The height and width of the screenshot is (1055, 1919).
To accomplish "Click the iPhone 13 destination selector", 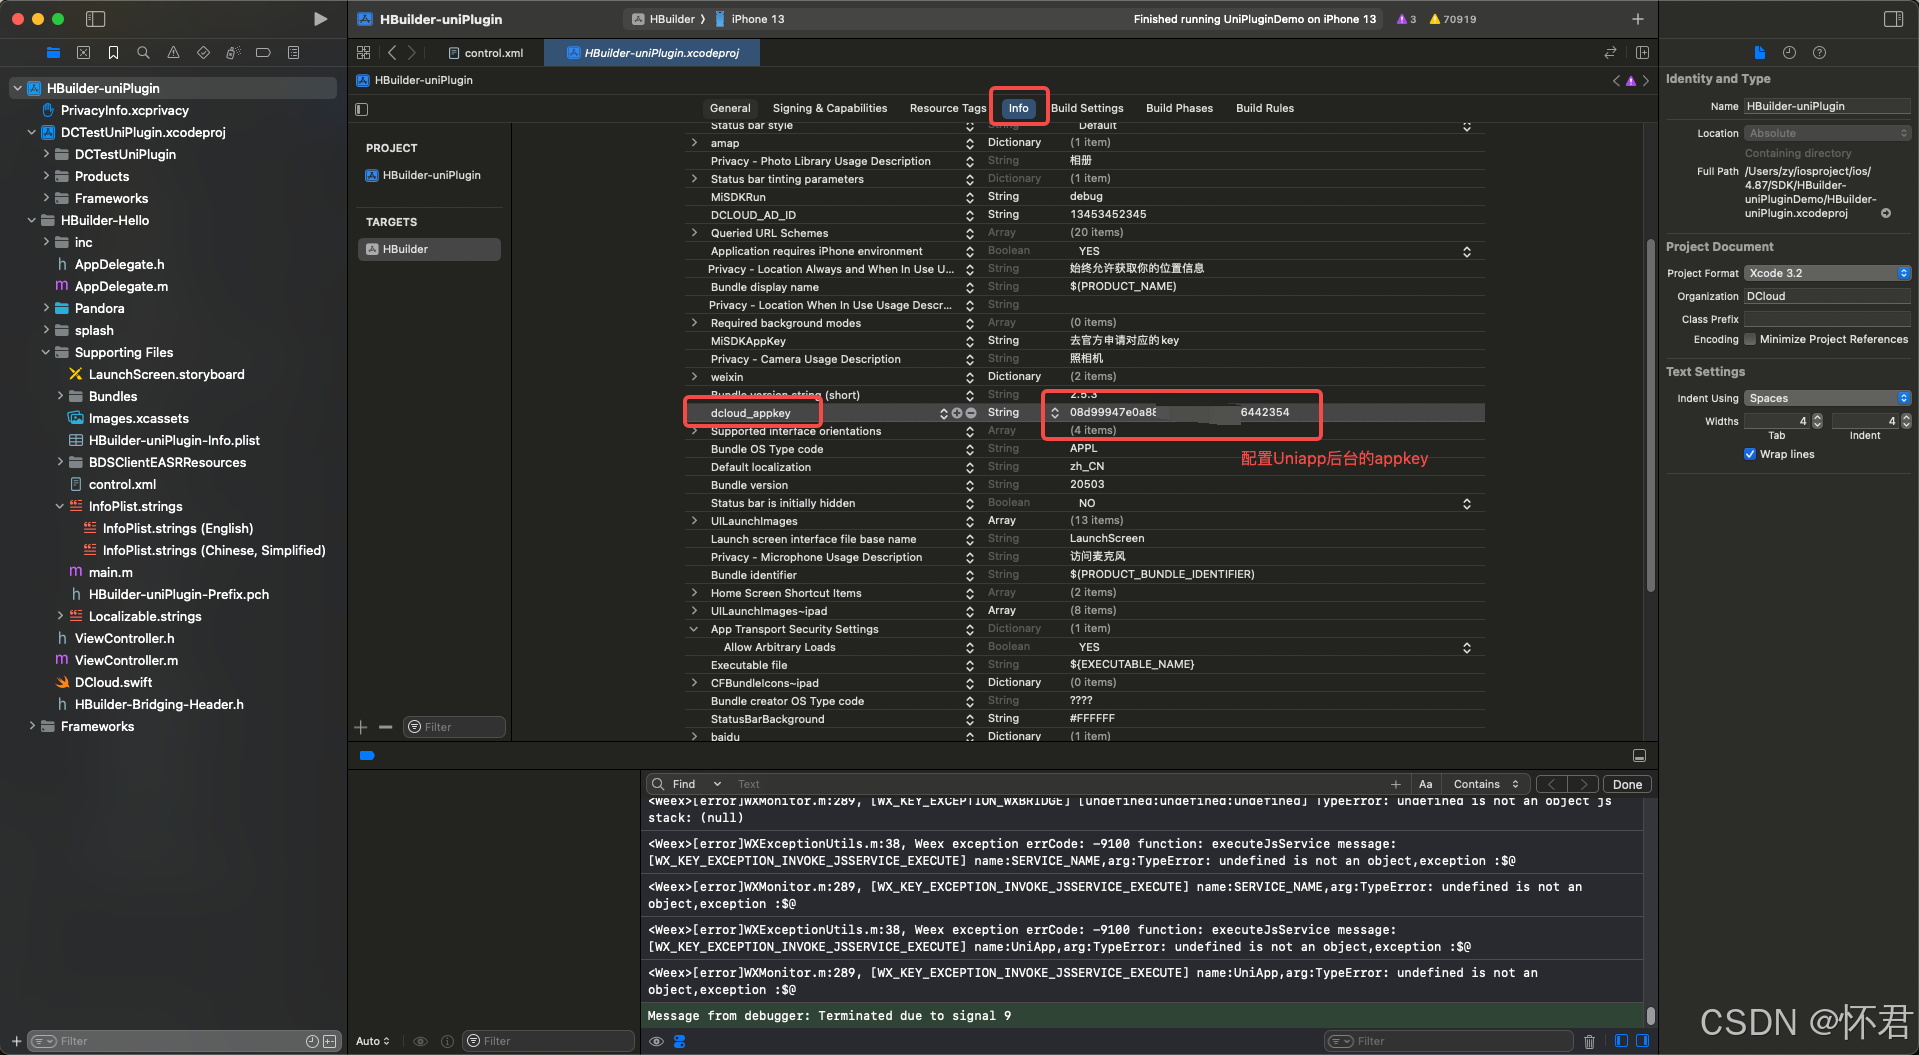I will 750,19.
